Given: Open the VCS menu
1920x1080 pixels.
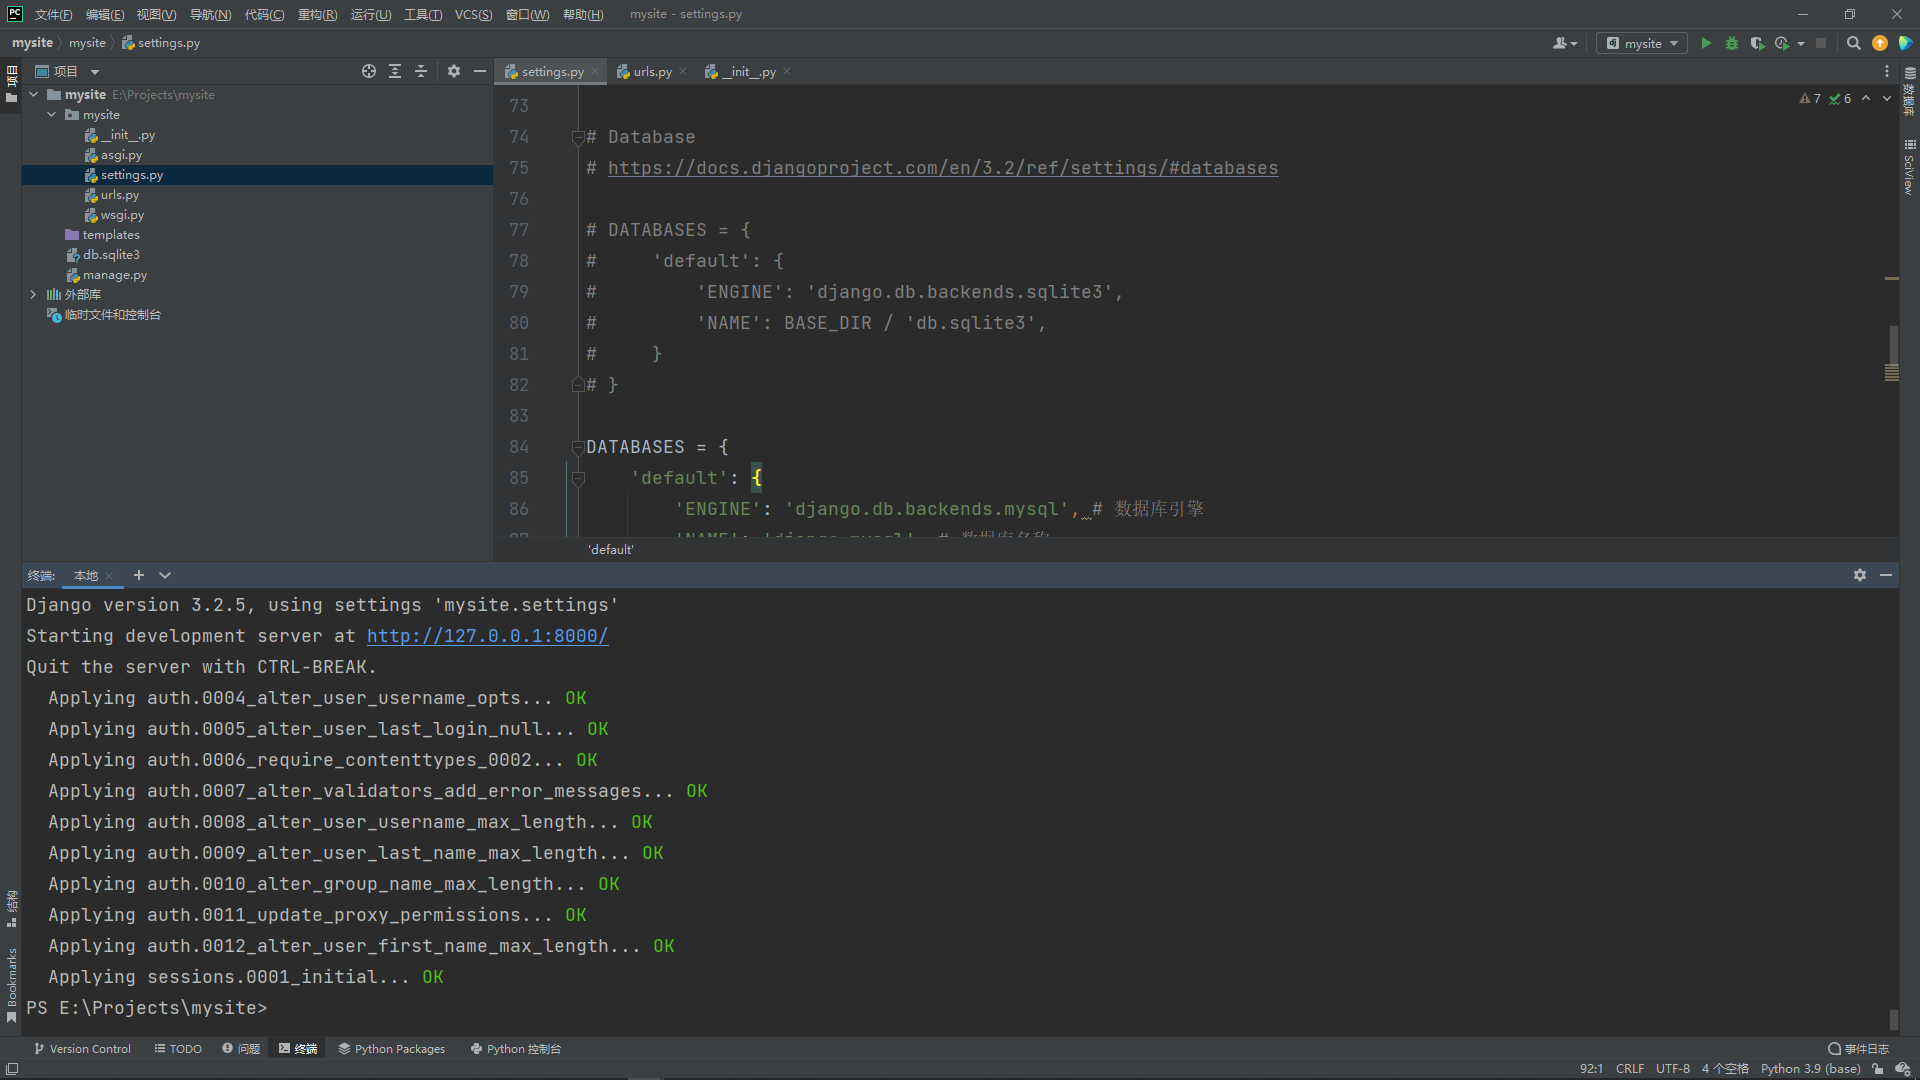Looking at the screenshot, I should click(473, 14).
